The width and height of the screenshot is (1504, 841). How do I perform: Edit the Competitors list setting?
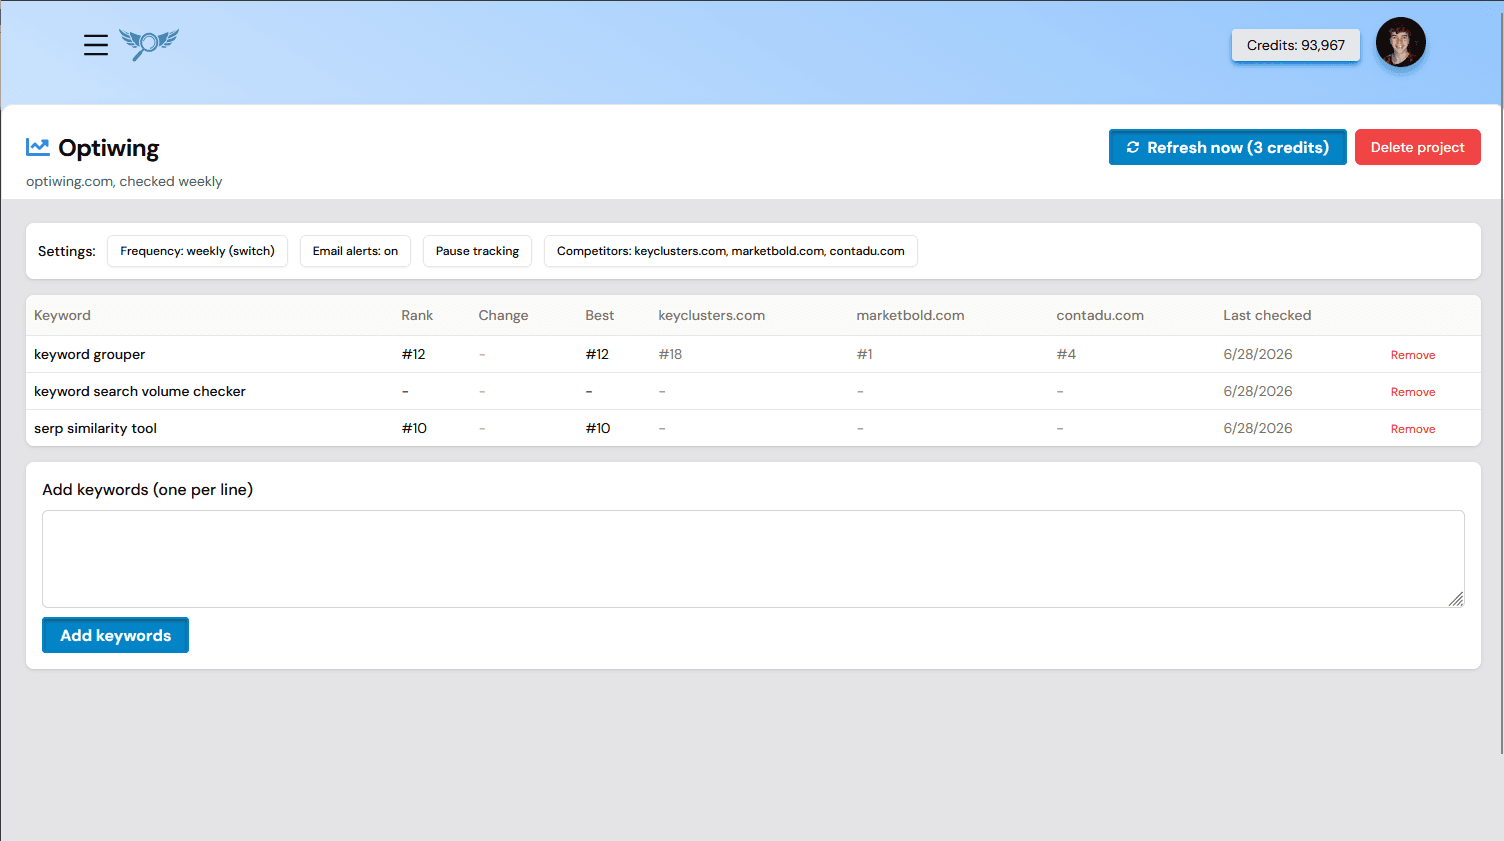click(730, 251)
